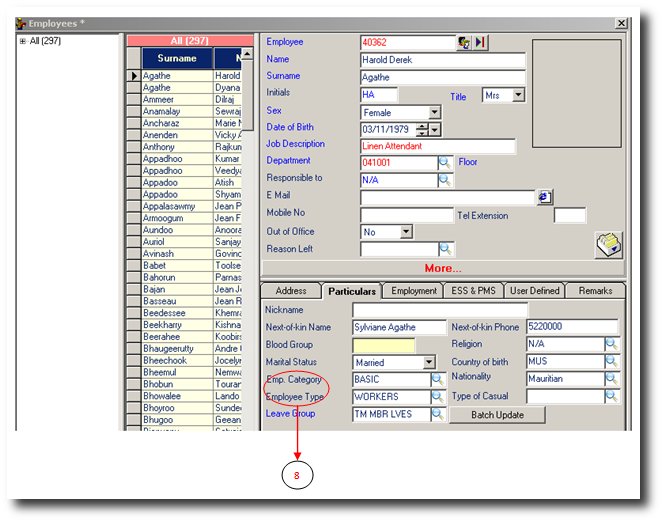The image size is (663, 522).
Task: Select the Particulars tab
Action: (352, 291)
